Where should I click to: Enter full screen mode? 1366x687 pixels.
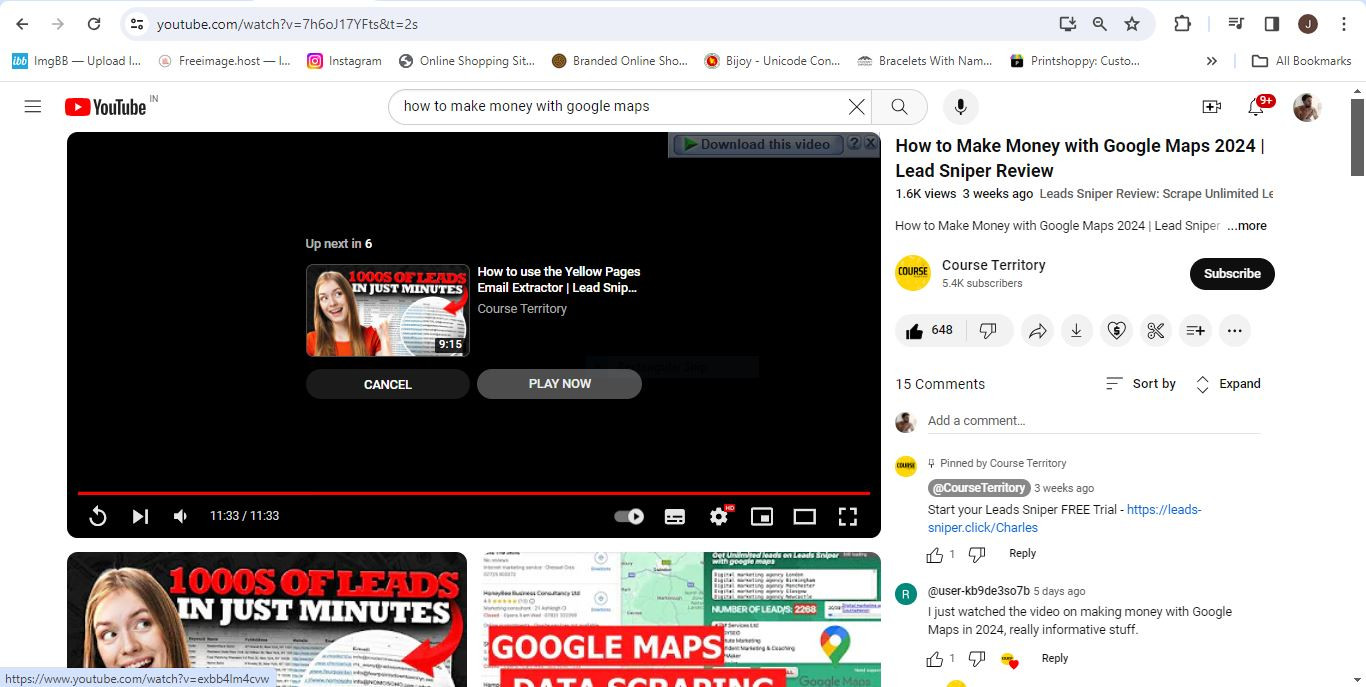coord(848,516)
